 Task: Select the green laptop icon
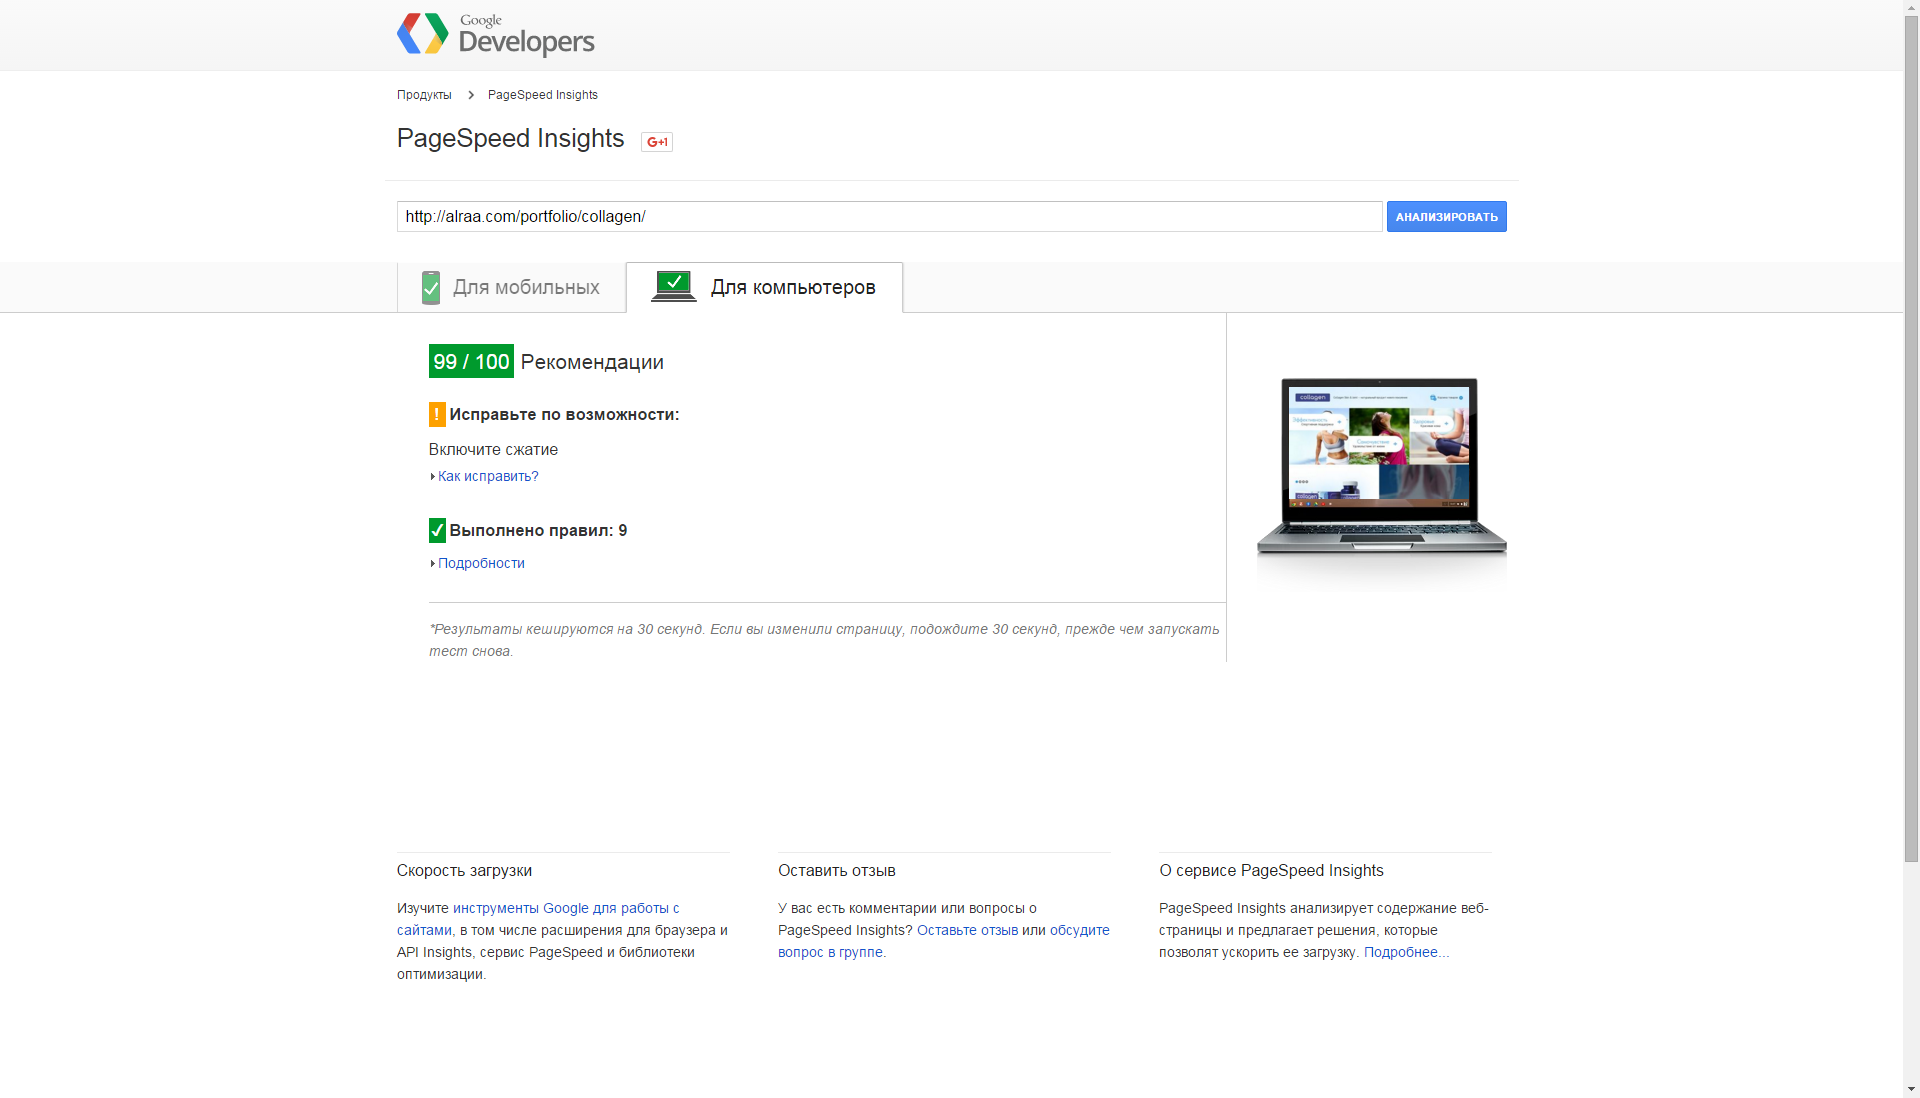[674, 285]
